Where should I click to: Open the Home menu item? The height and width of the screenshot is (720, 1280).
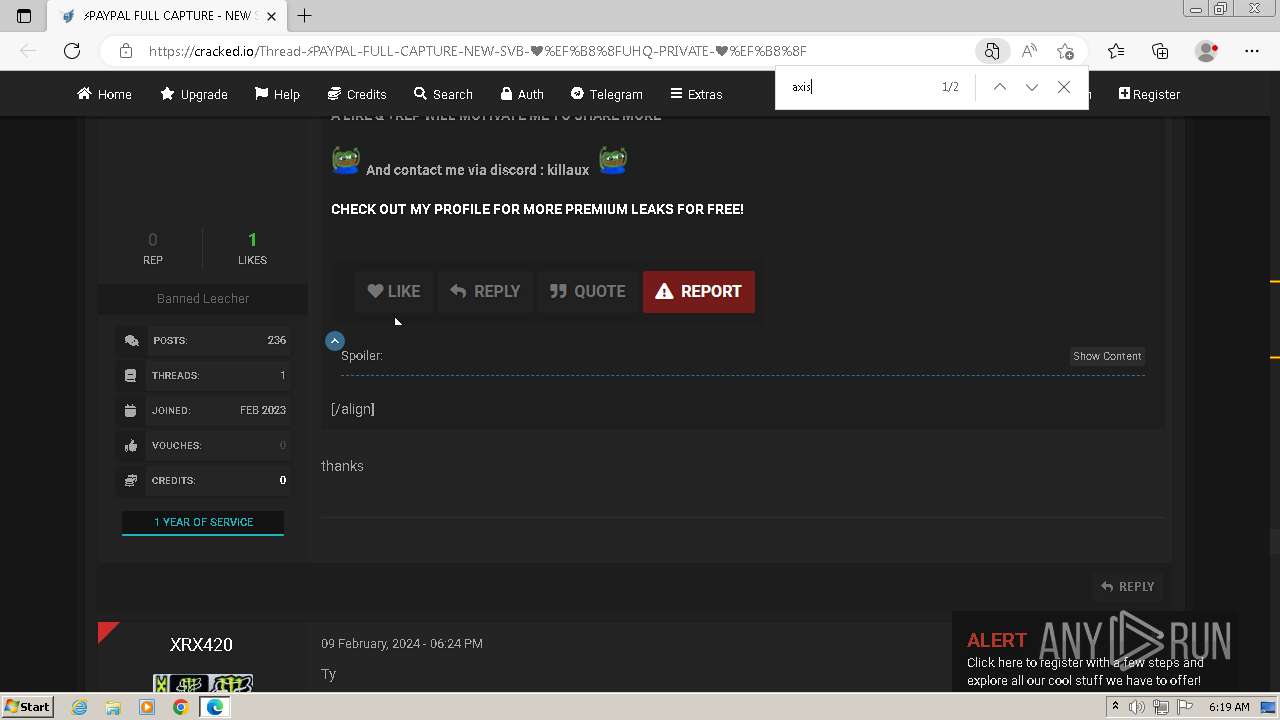click(104, 94)
